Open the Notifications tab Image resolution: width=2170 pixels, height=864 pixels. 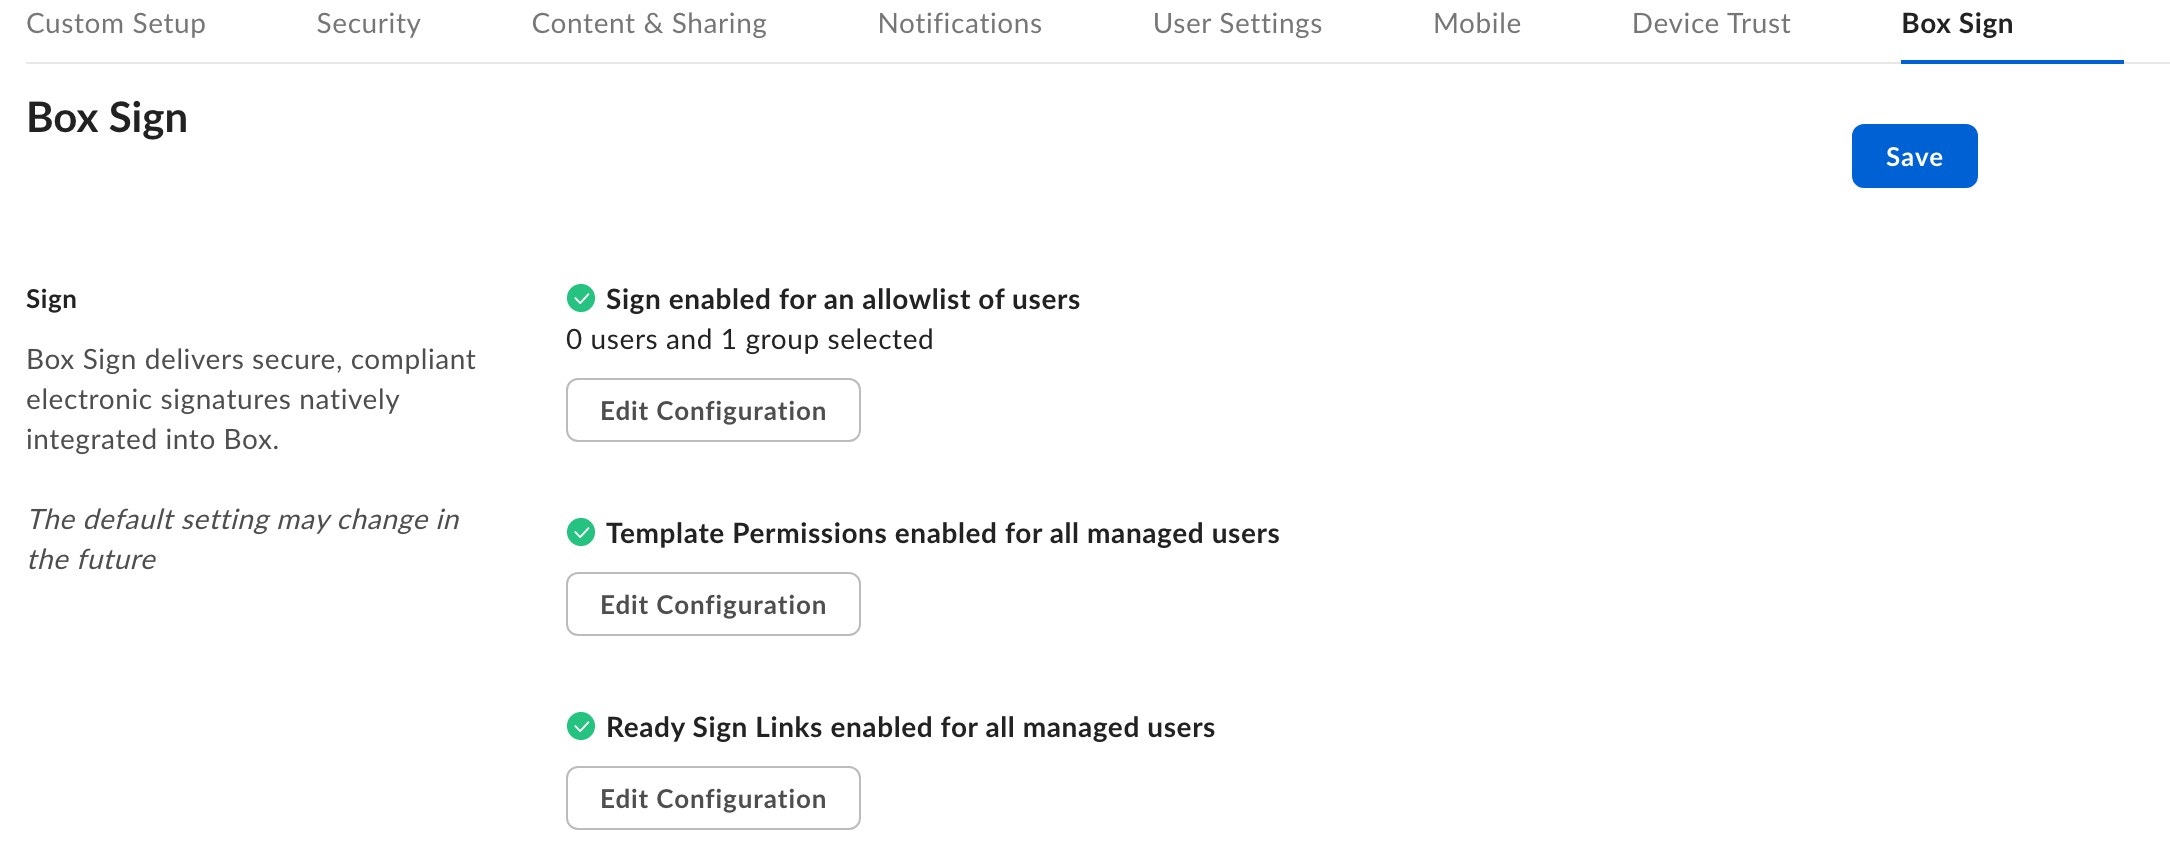pos(958,23)
